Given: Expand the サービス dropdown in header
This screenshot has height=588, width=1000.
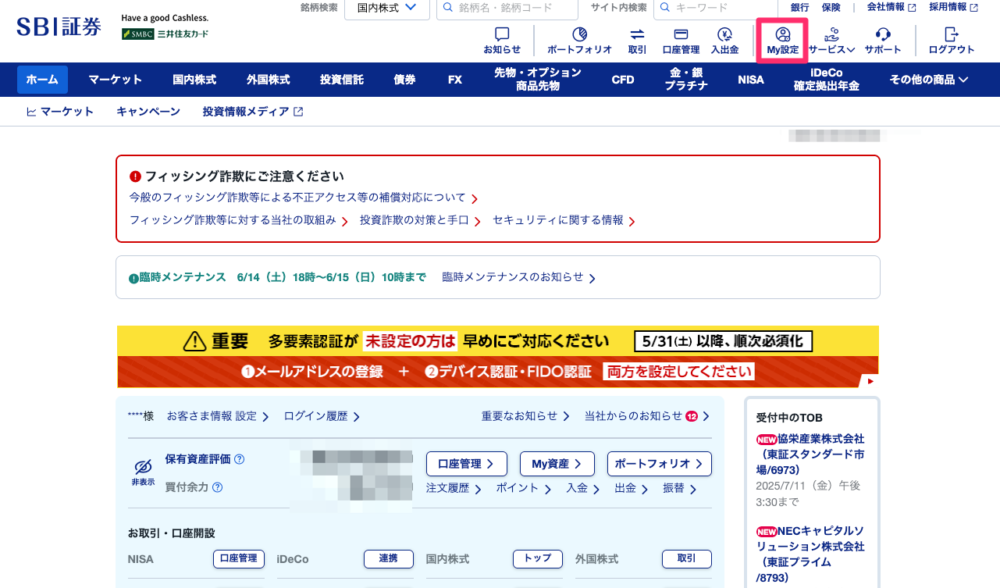Looking at the screenshot, I should [832, 40].
